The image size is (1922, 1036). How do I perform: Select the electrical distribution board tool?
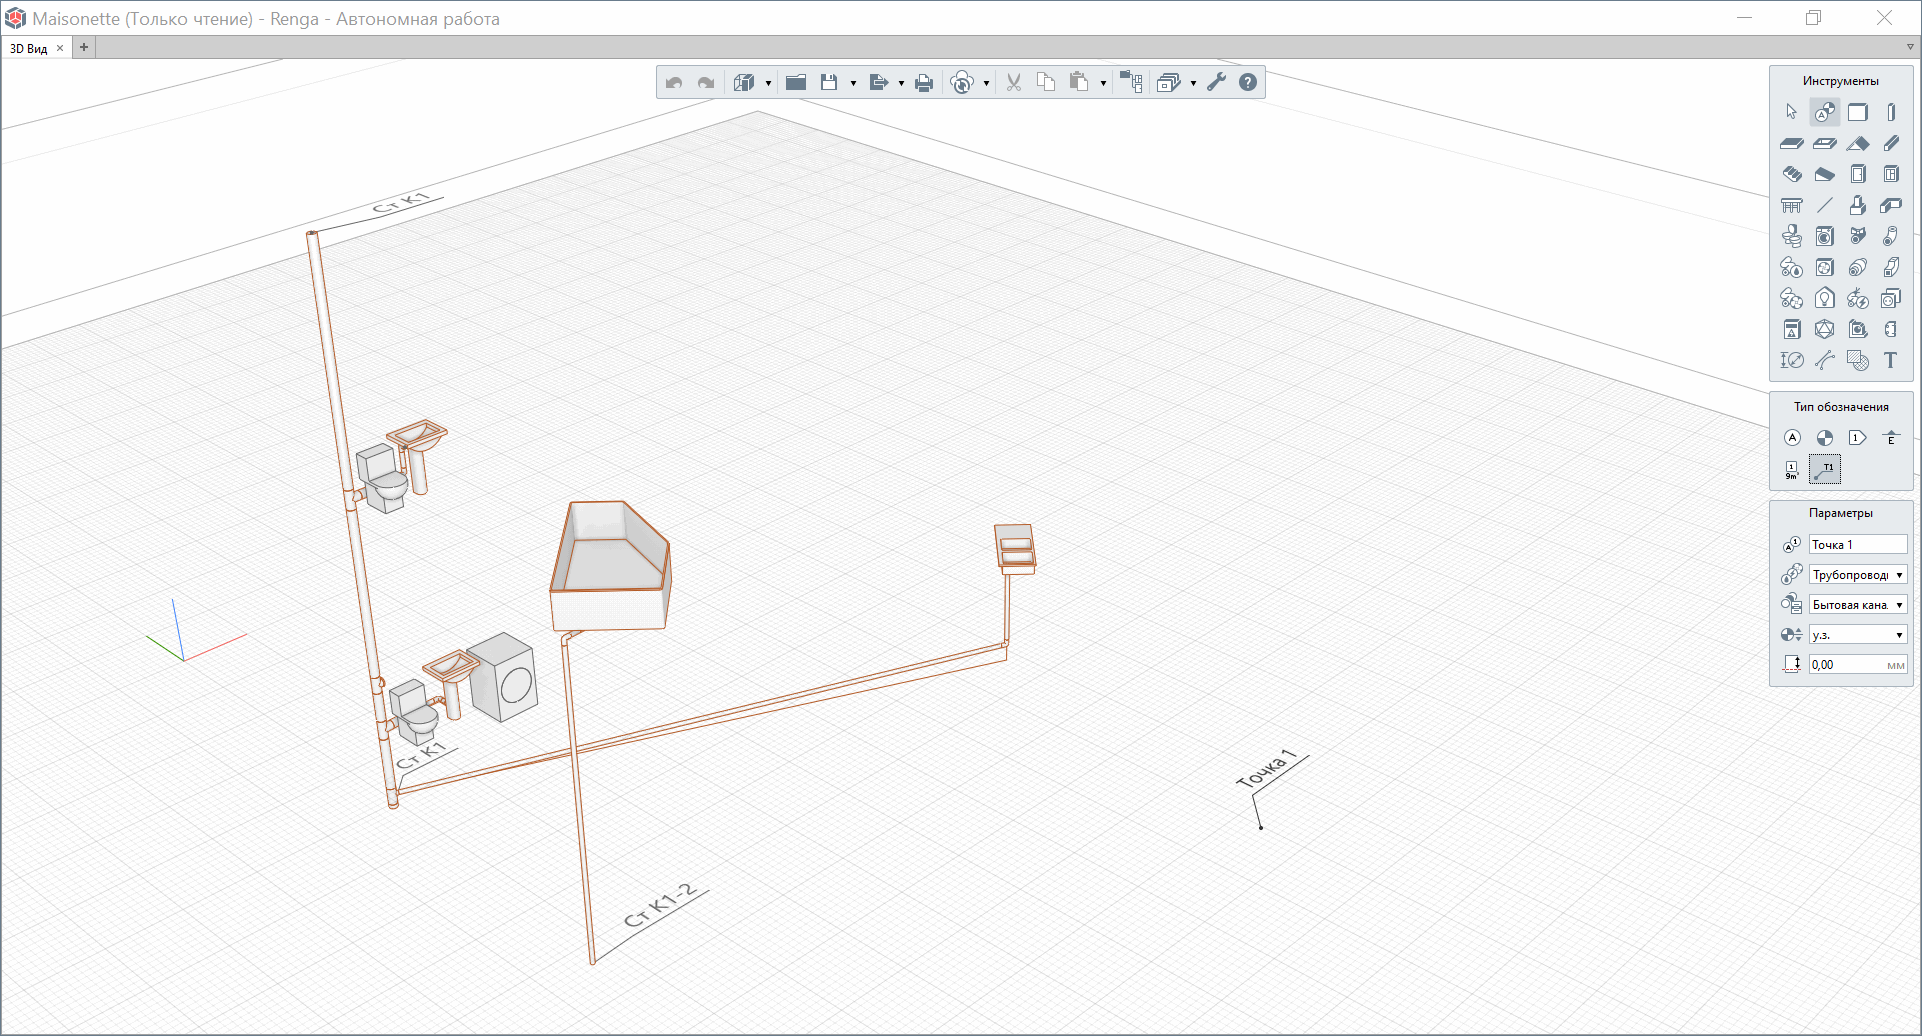click(1791, 329)
